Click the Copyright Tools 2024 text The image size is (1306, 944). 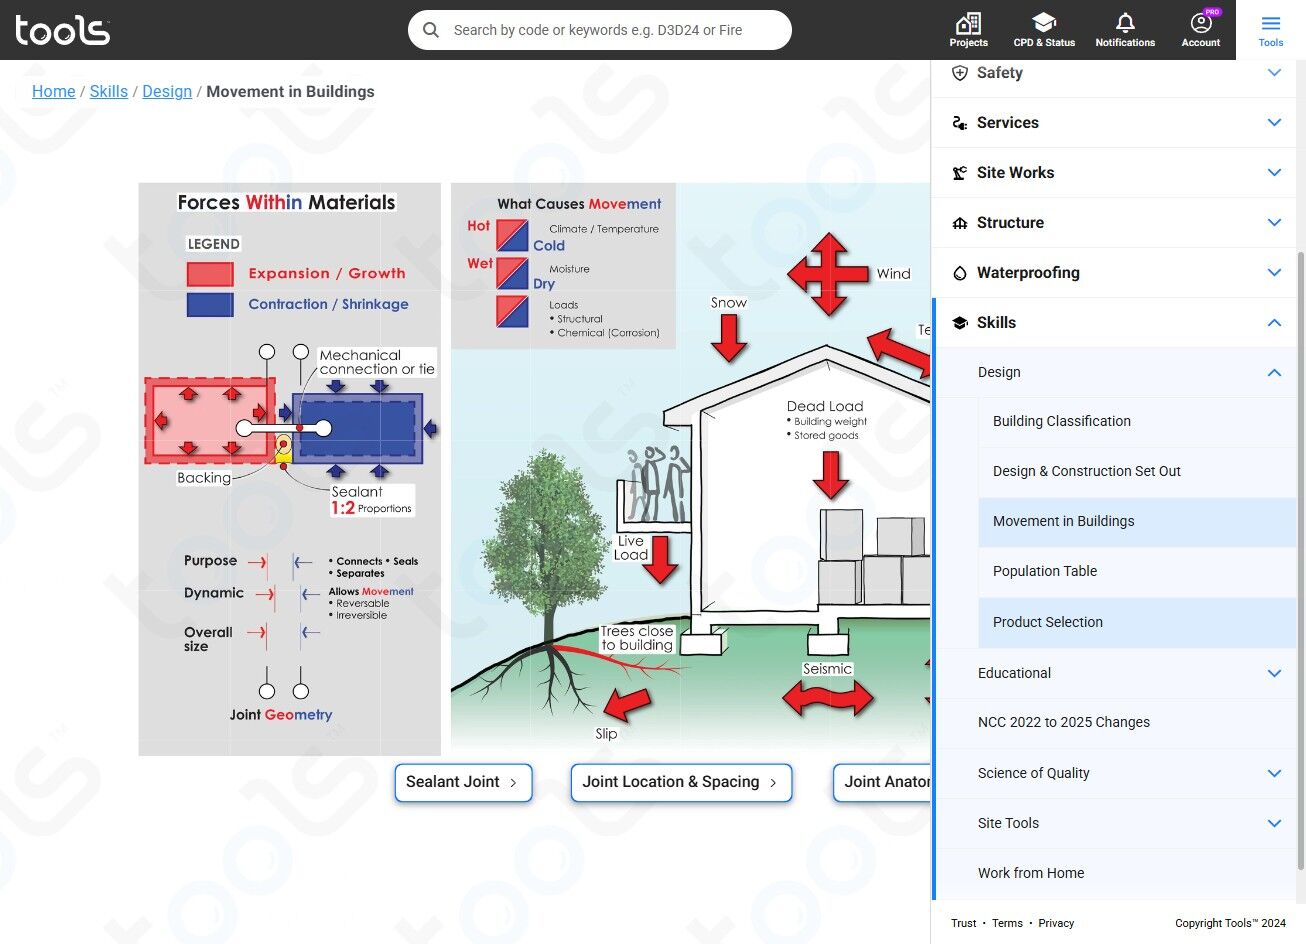click(1230, 923)
